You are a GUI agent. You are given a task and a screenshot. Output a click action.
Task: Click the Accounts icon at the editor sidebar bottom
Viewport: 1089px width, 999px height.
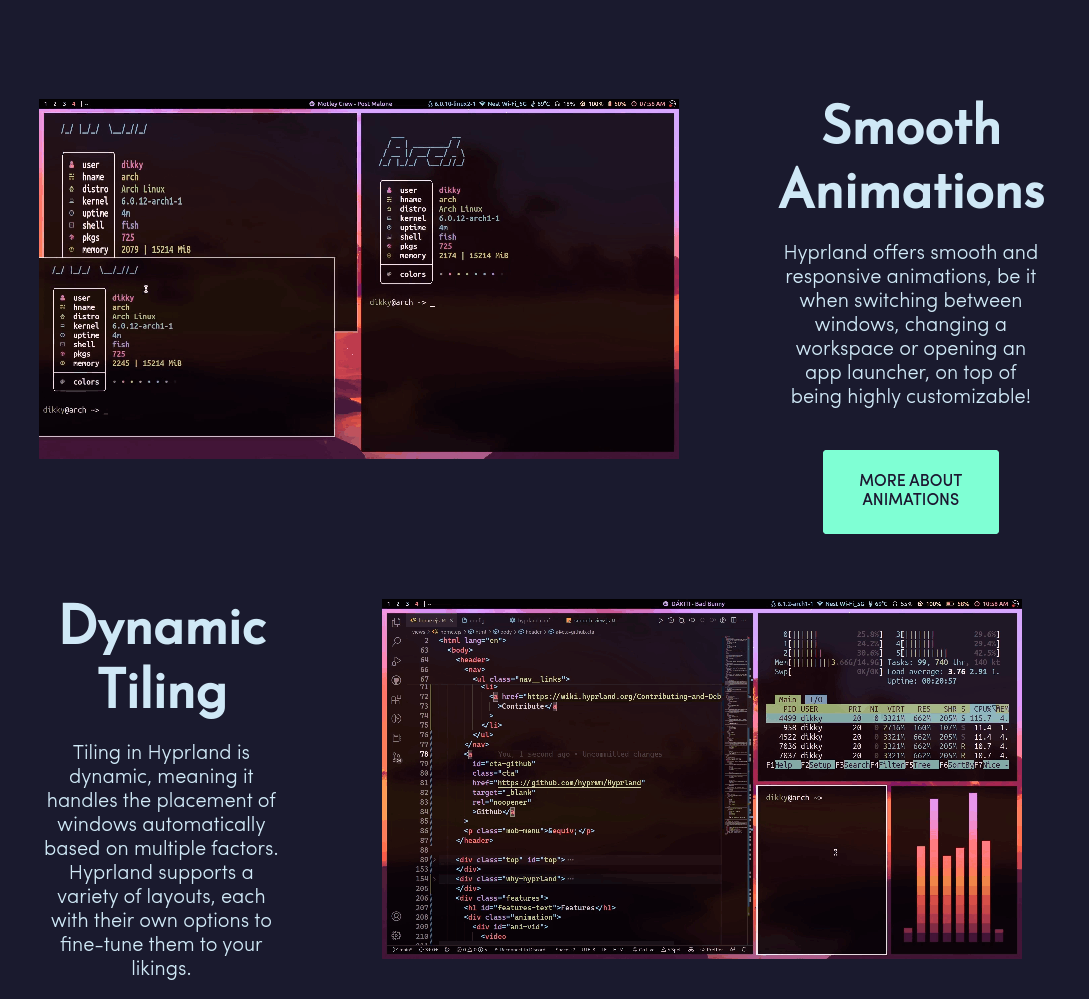pyautogui.click(x=397, y=916)
